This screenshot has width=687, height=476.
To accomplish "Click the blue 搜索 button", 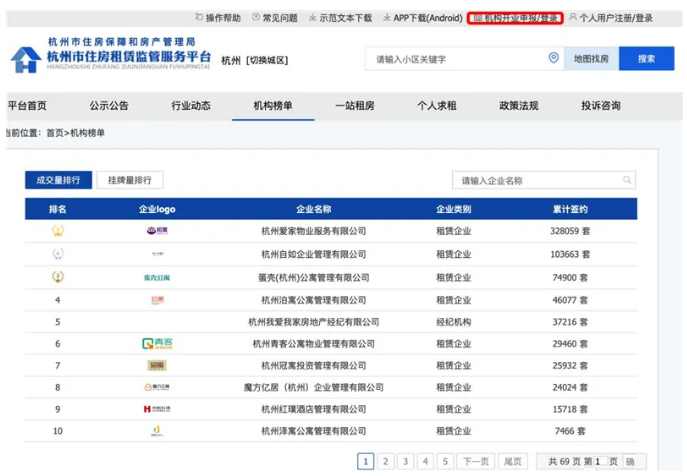I will tap(646, 59).
